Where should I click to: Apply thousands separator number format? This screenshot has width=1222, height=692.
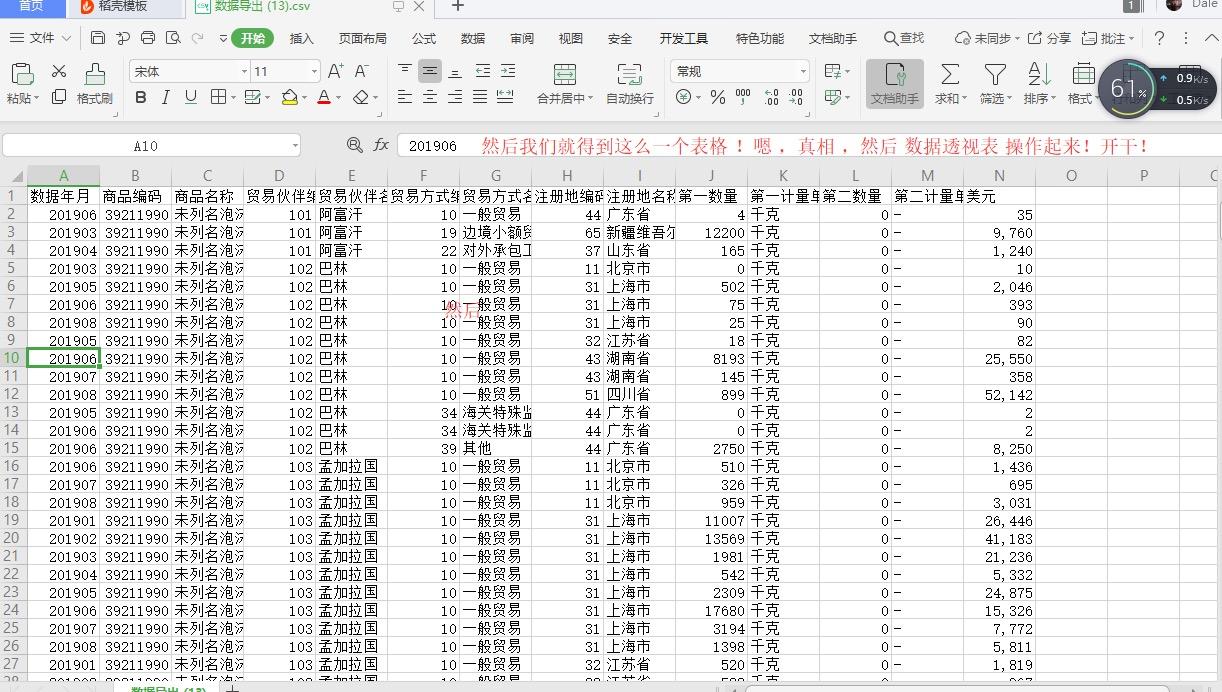(742, 97)
